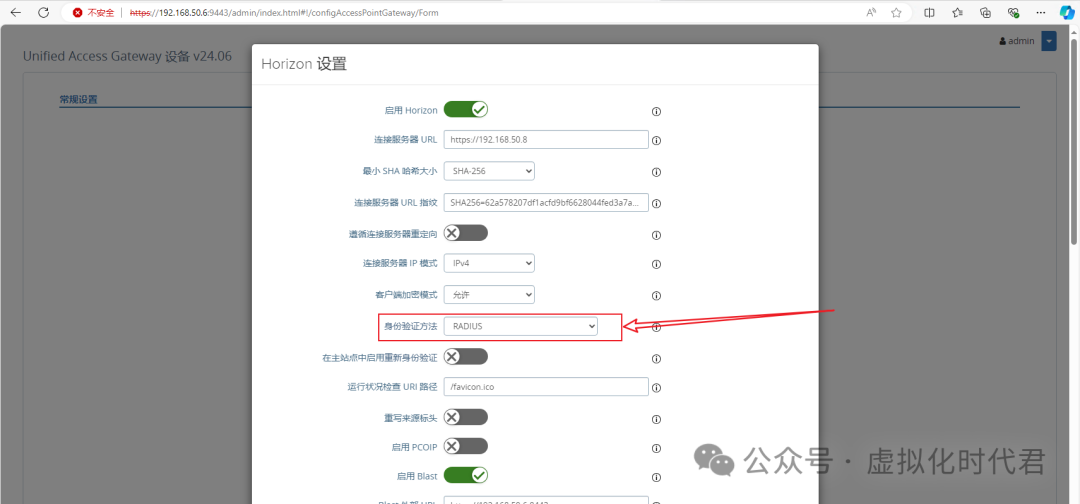Open the browser essentials heart icon
The height and width of the screenshot is (504, 1080).
1013,12
